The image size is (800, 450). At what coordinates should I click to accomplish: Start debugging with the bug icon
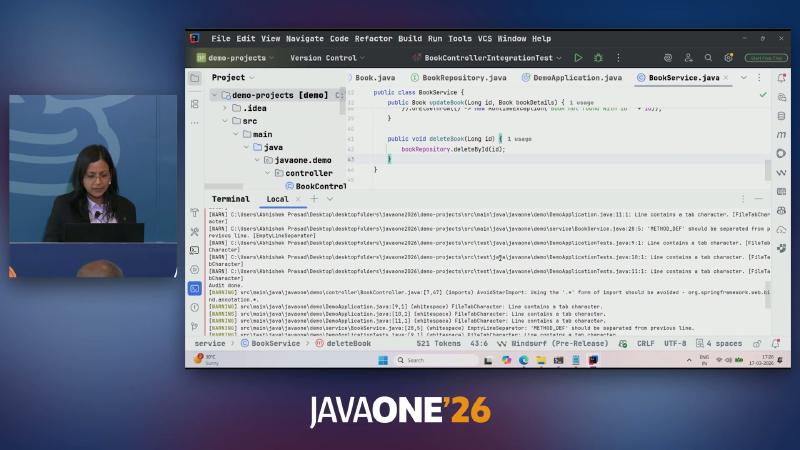pyautogui.click(x=598, y=58)
